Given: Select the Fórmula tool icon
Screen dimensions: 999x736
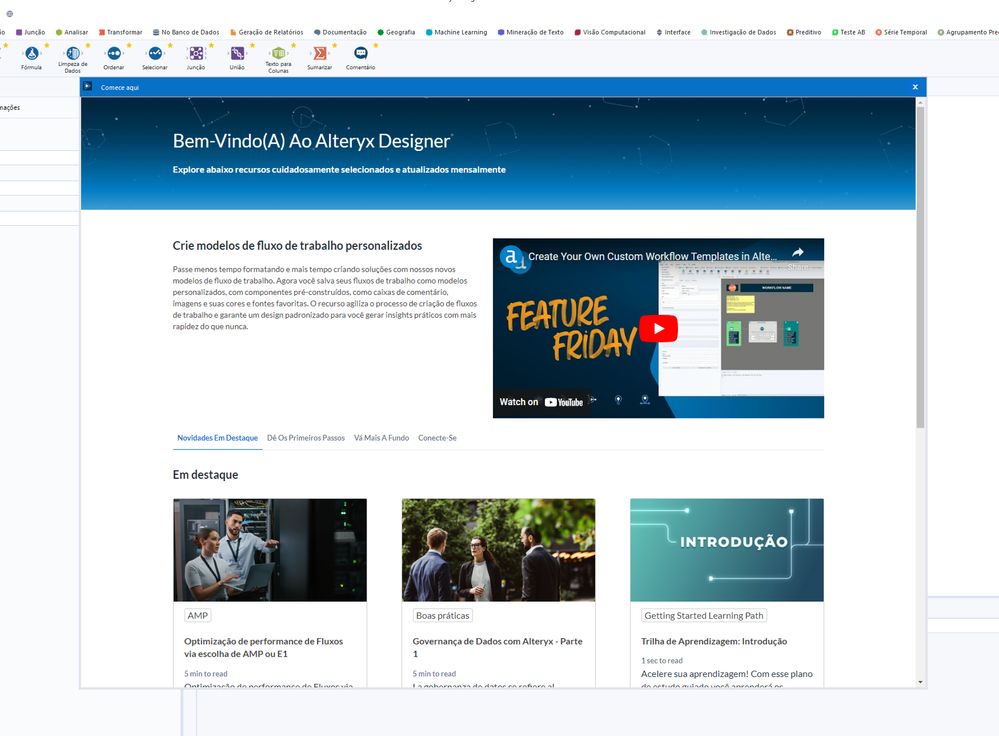Looking at the screenshot, I should (31, 54).
